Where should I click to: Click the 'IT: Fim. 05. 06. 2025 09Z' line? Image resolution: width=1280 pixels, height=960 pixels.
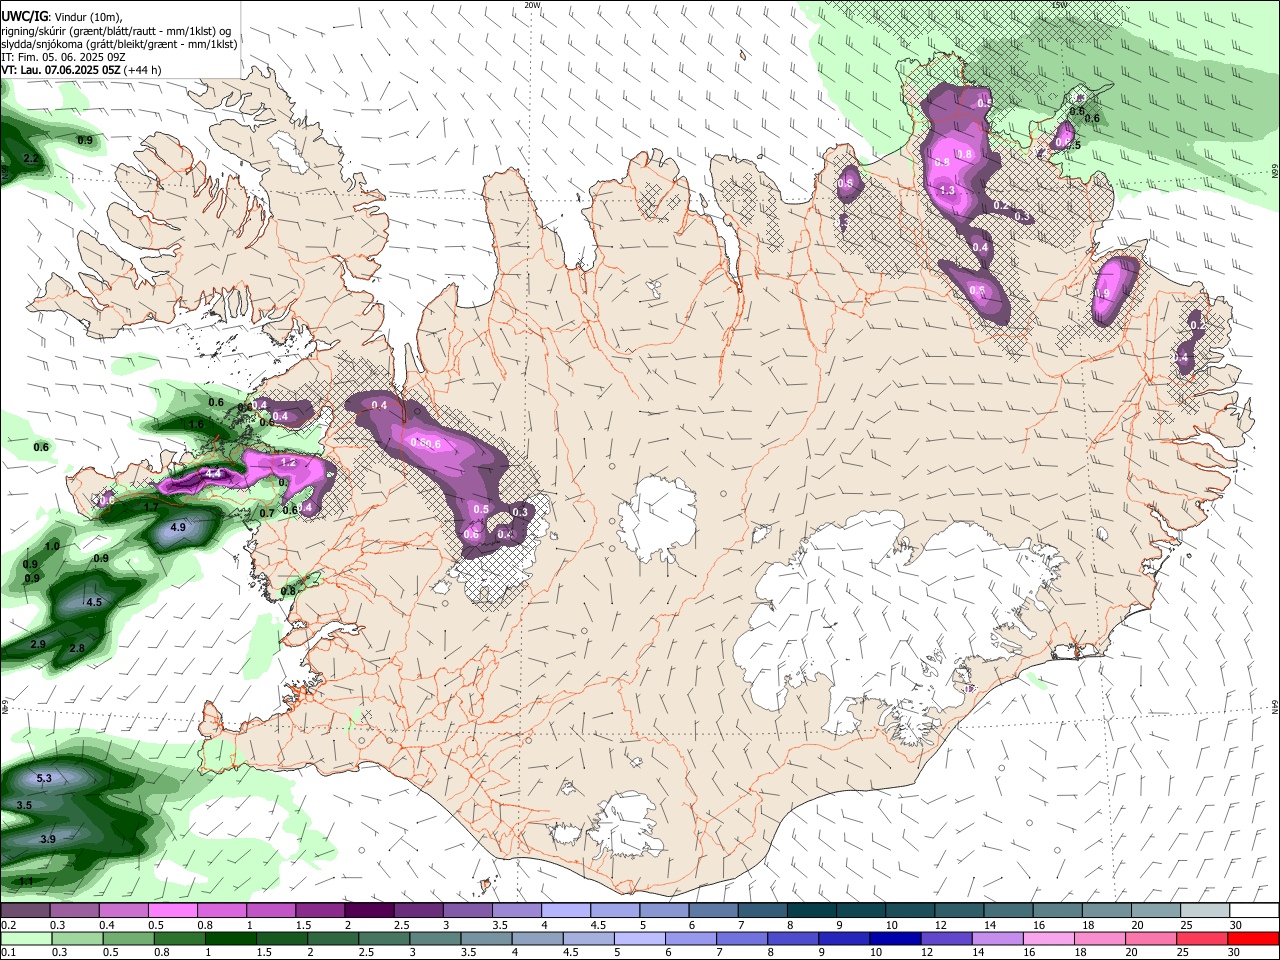click(63, 57)
